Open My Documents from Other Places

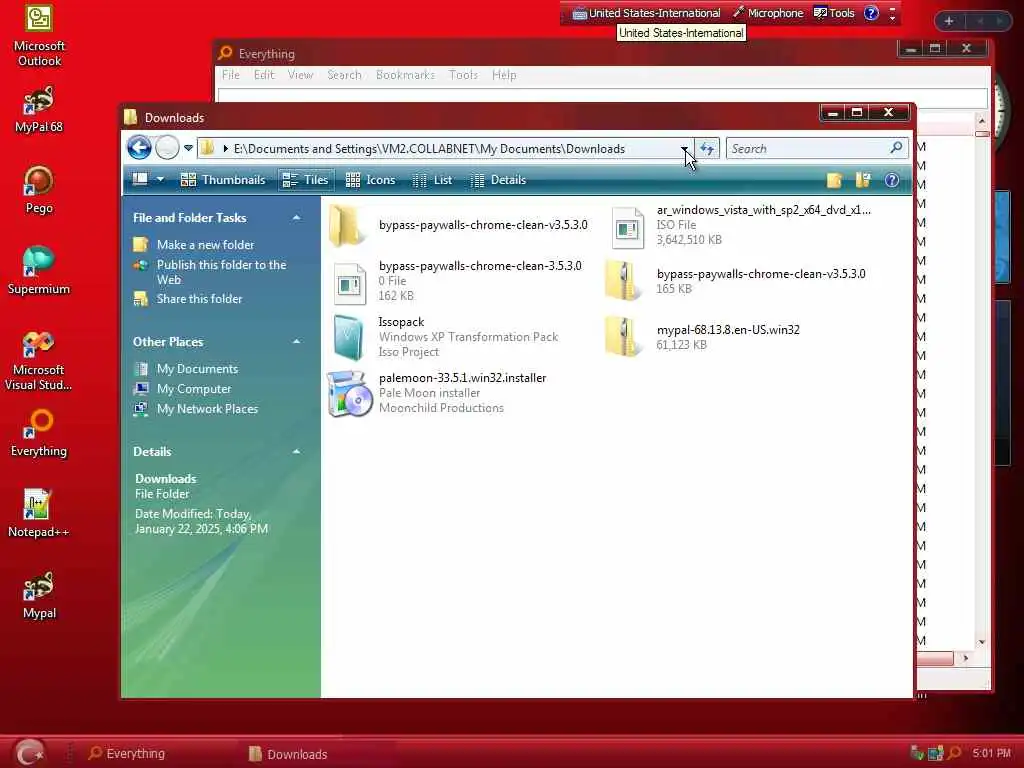(x=197, y=368)
